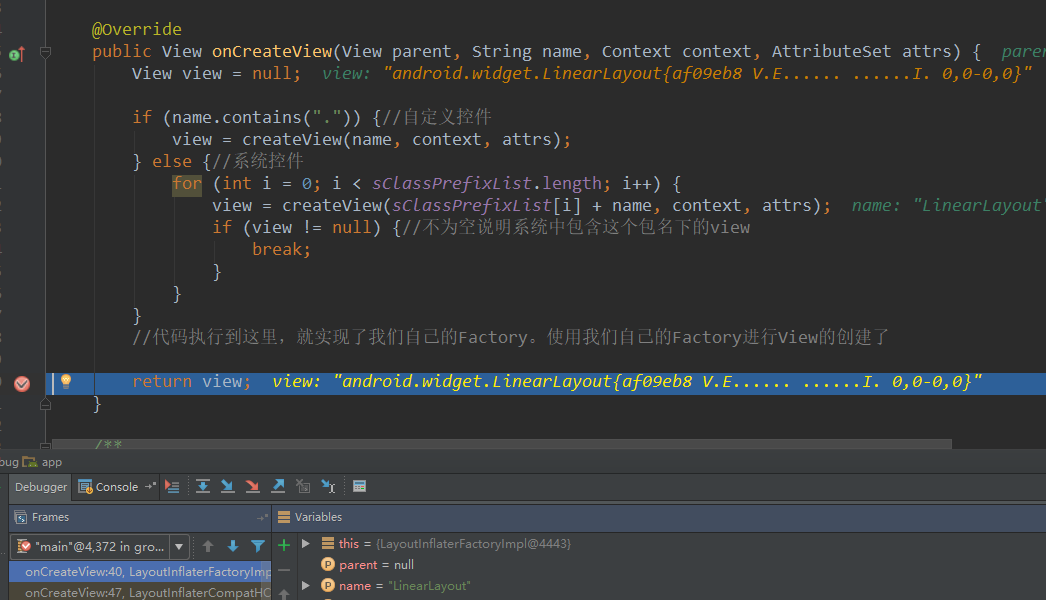Click the remove watch minus icon

click(284, 570)
